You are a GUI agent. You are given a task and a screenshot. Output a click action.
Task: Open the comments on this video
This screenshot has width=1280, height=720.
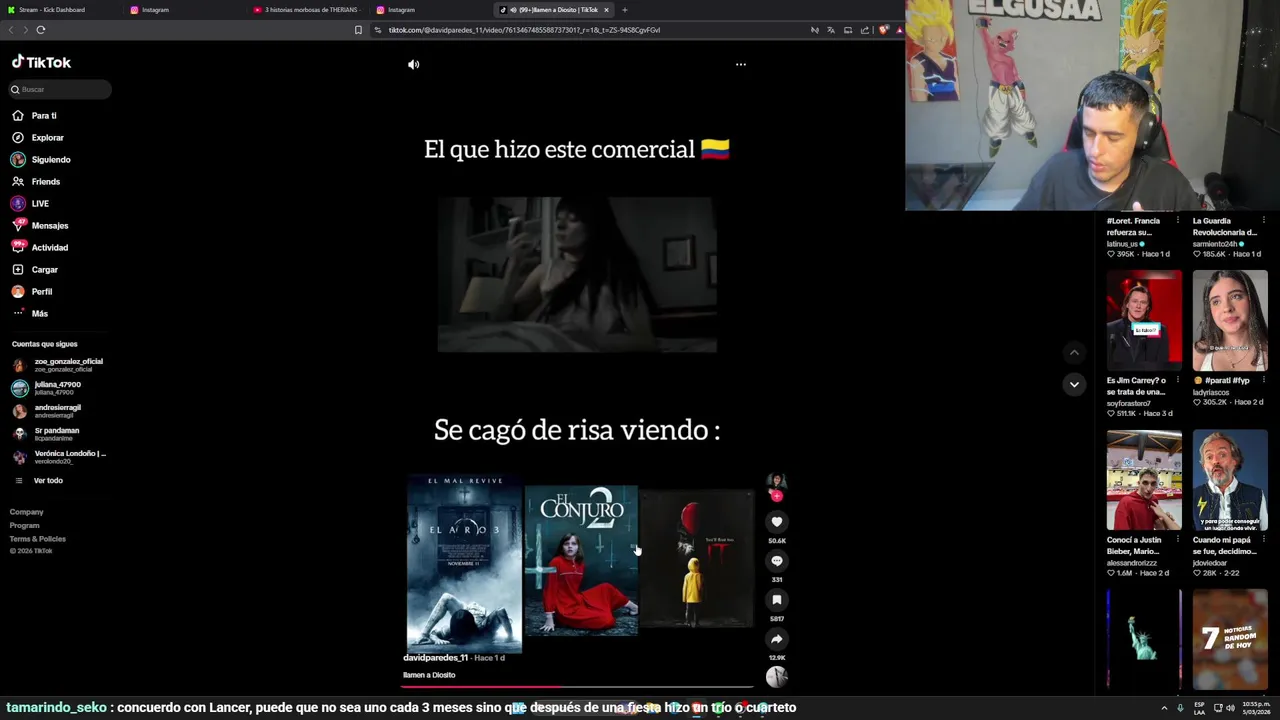[x=777, y=560]
